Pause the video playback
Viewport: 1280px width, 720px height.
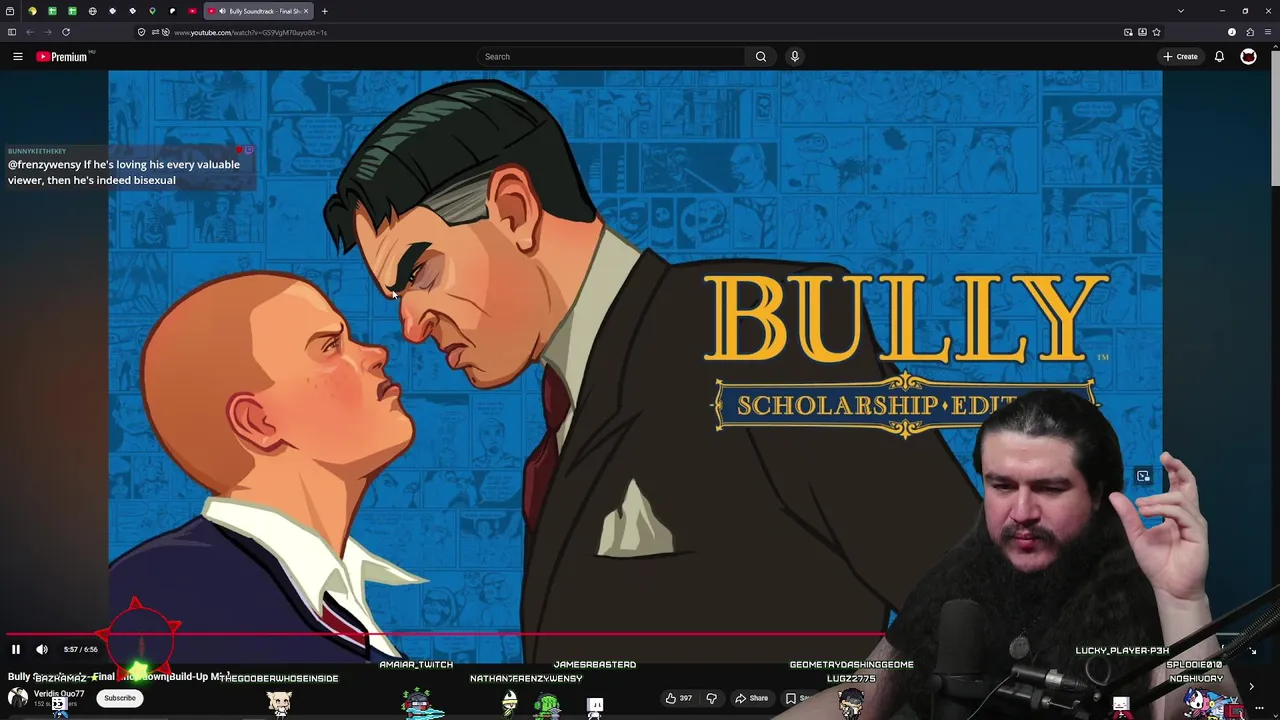16,649
